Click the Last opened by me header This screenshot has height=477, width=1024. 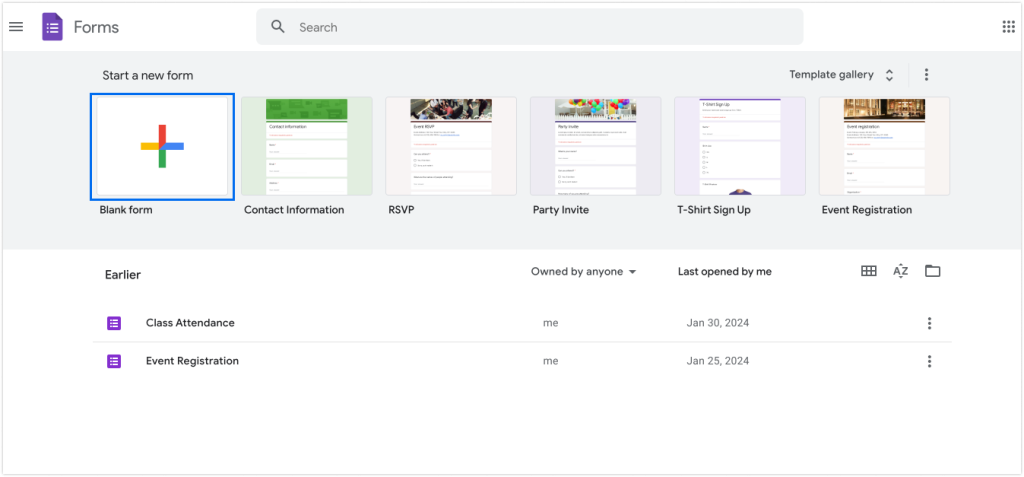[x=725, y=272]
